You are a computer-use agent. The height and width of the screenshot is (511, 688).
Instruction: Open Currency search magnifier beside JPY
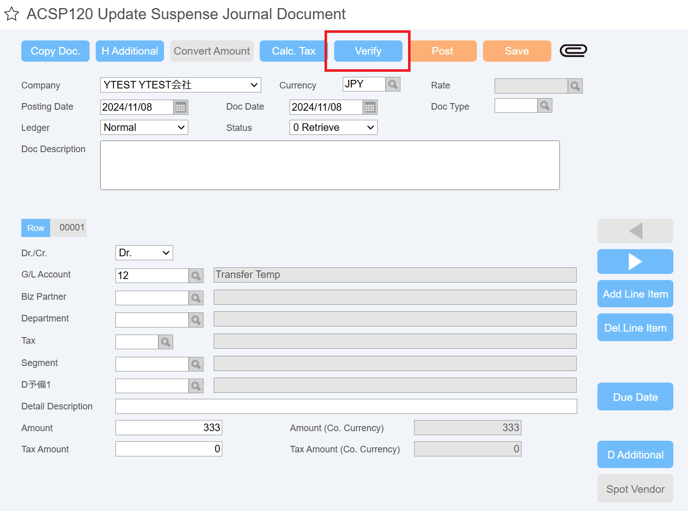coord(393,84)
